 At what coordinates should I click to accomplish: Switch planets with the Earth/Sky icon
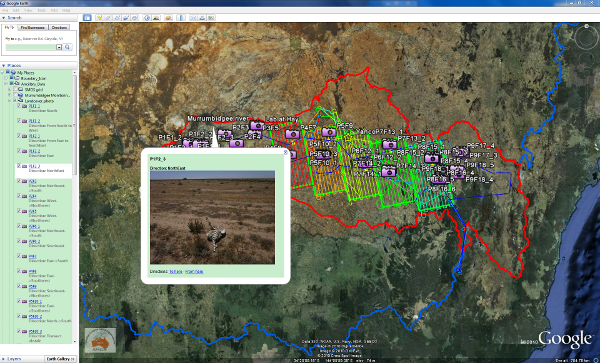[168, 18]
